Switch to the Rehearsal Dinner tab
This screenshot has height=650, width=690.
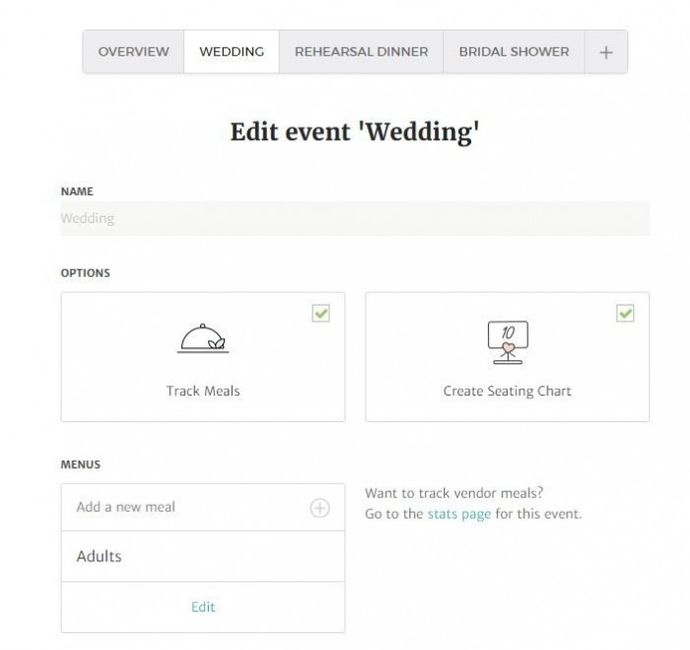[x=361, y=52]
